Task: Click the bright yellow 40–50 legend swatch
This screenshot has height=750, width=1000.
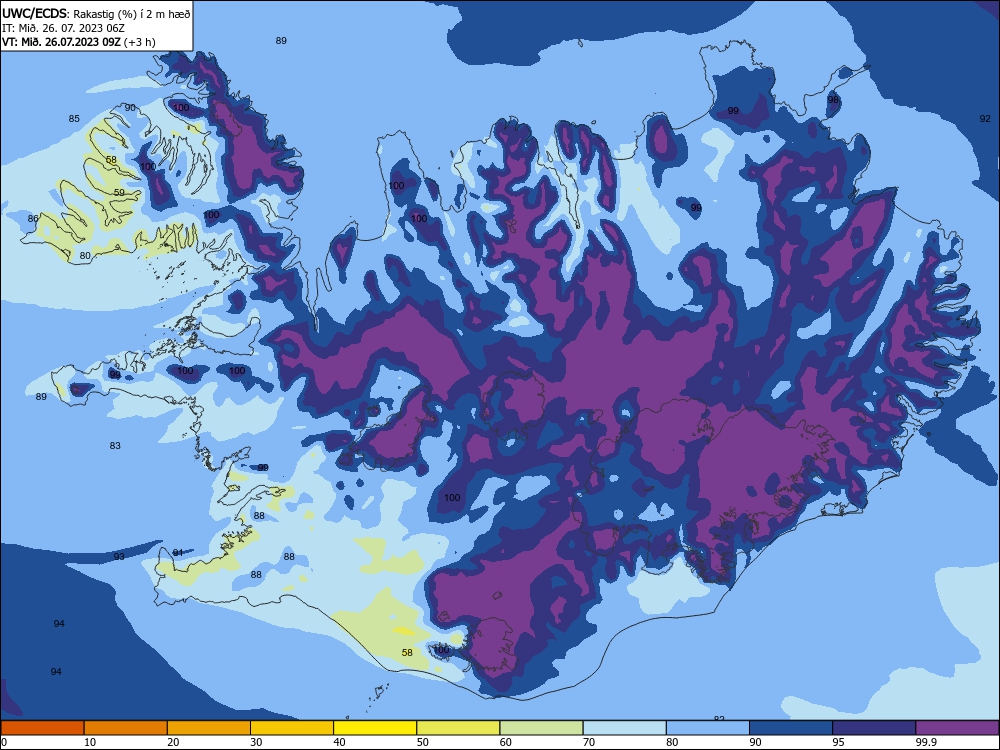Action: click(375, 728)
